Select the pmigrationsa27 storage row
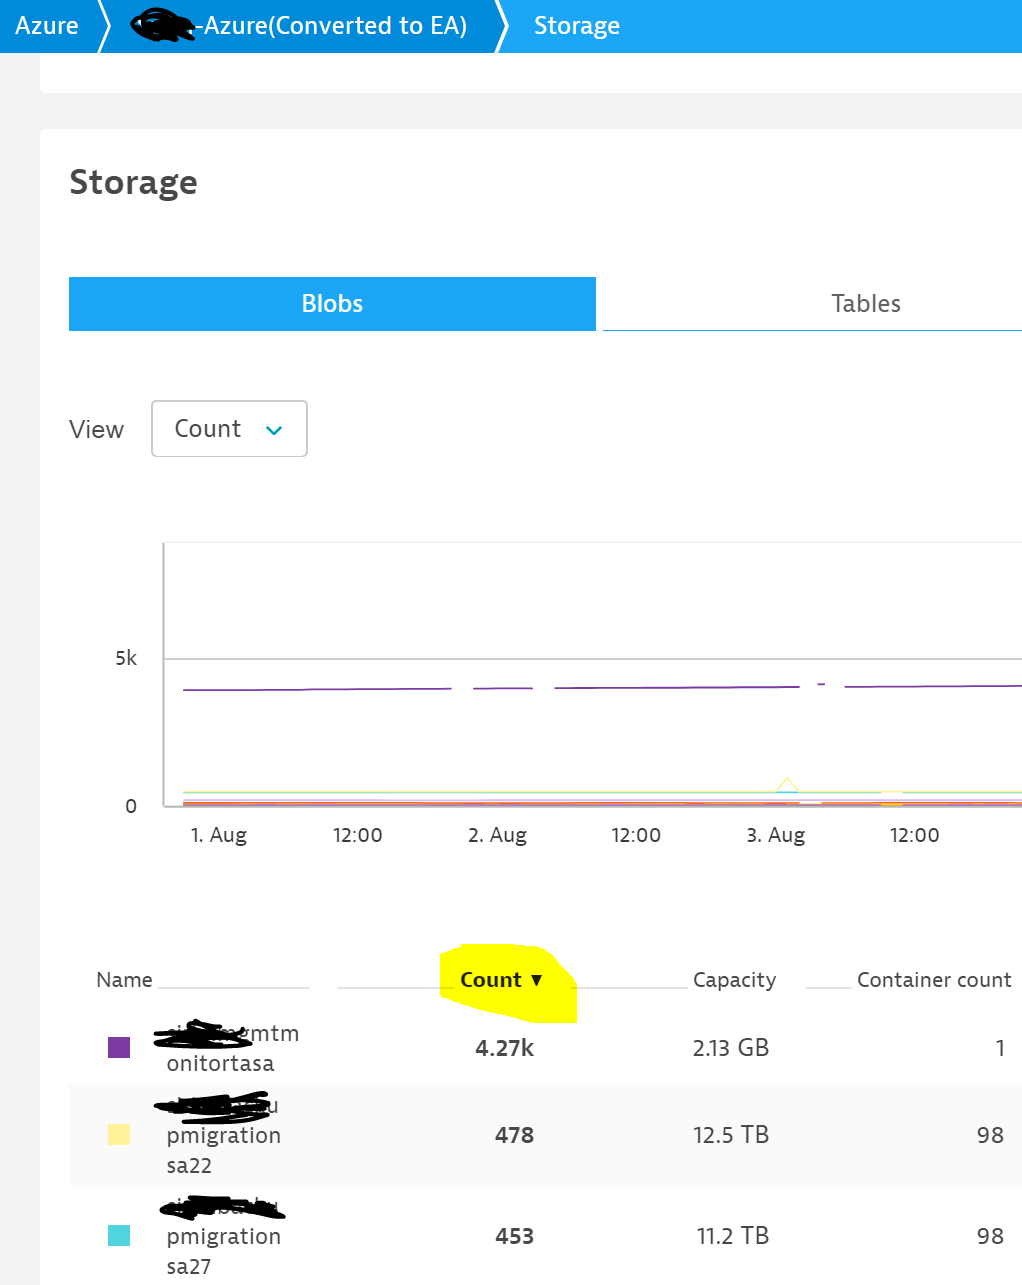Screen dimensions: 1022x1285 [223, 1237]
